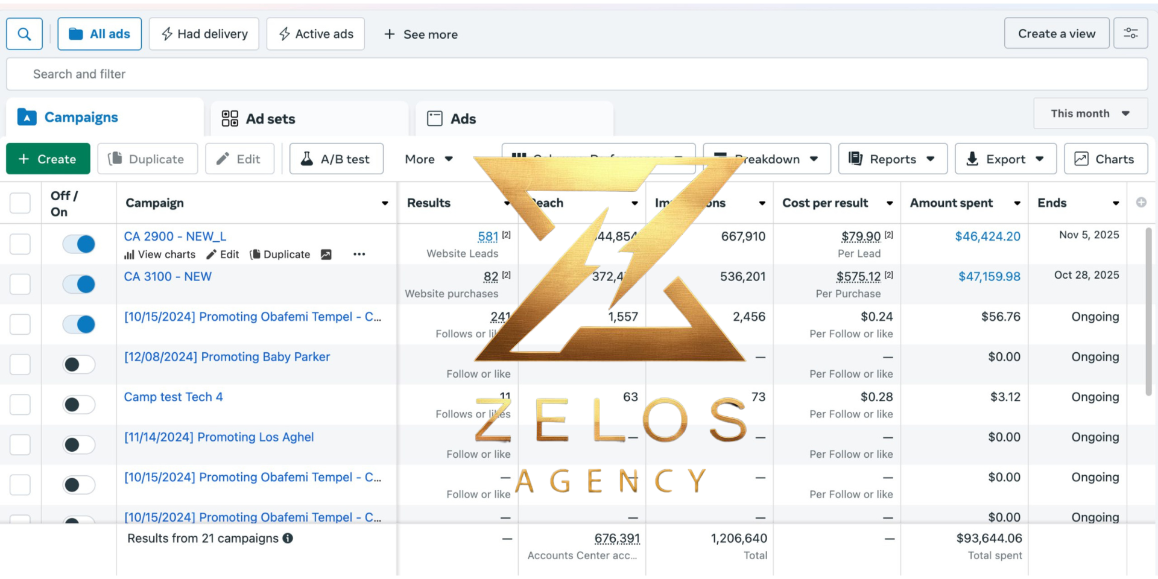Tick the select-all header checkbox
Screen dimensions: 1158x579
tap(20, 203)
